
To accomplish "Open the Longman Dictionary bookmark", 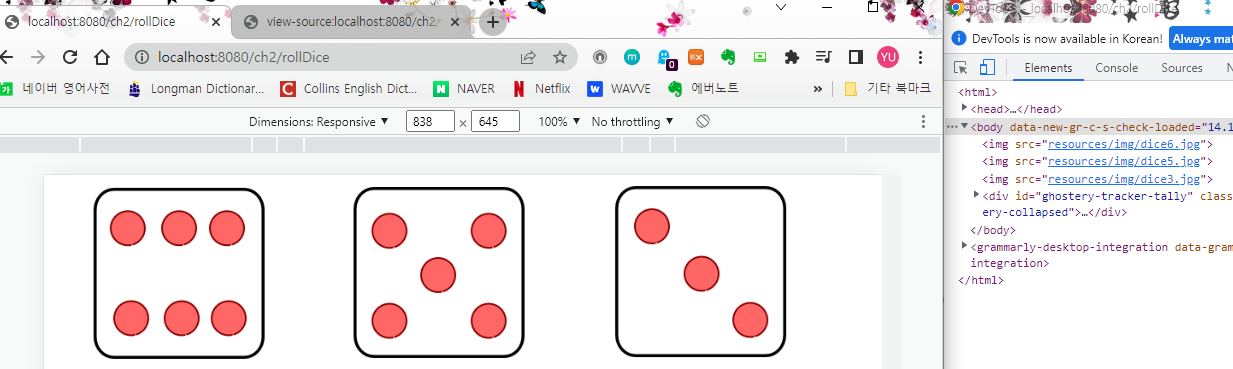I will [x=196, y=88].
